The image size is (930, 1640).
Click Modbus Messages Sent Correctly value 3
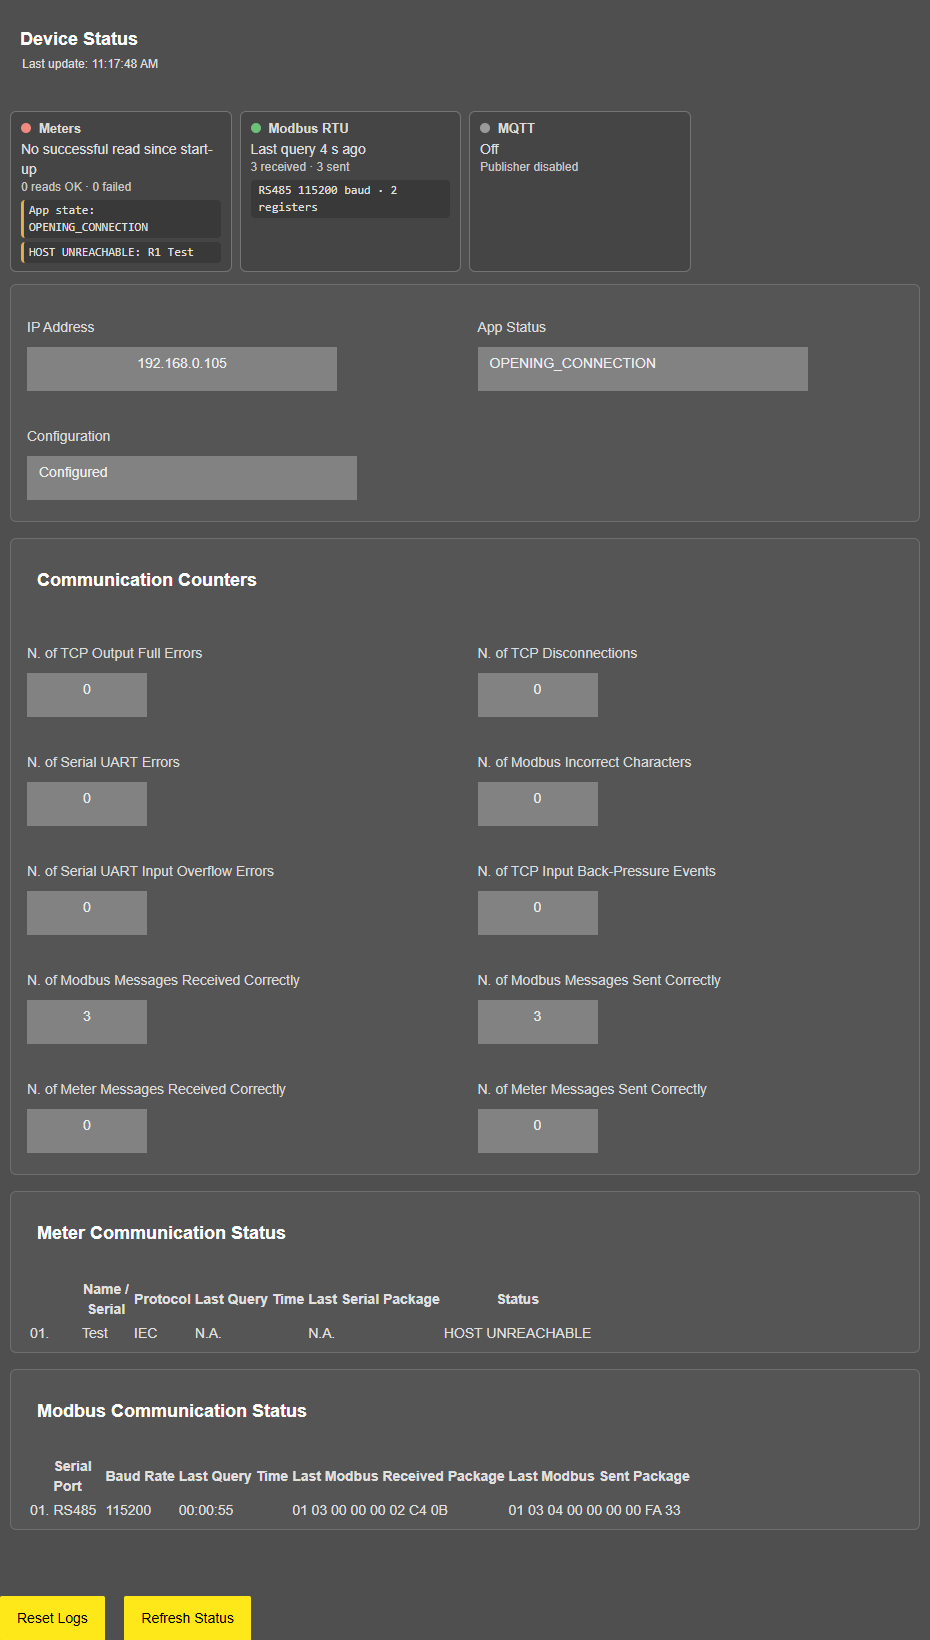(x=538, y=1022)
